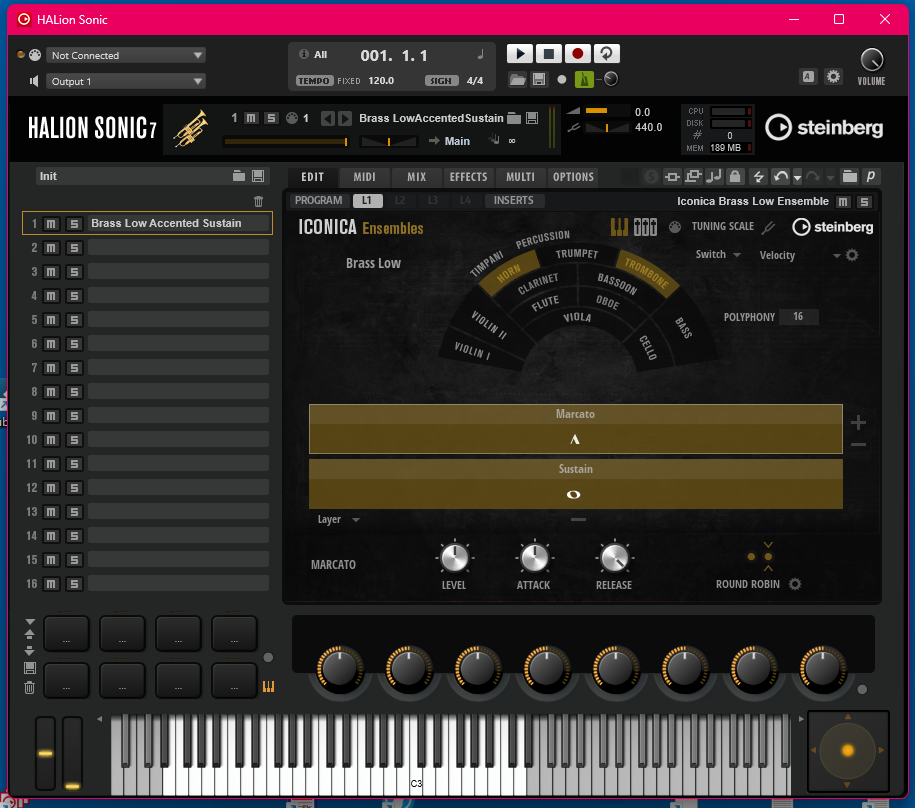
Task: Open the Switch mode dropdown
Action: (718, 255)
